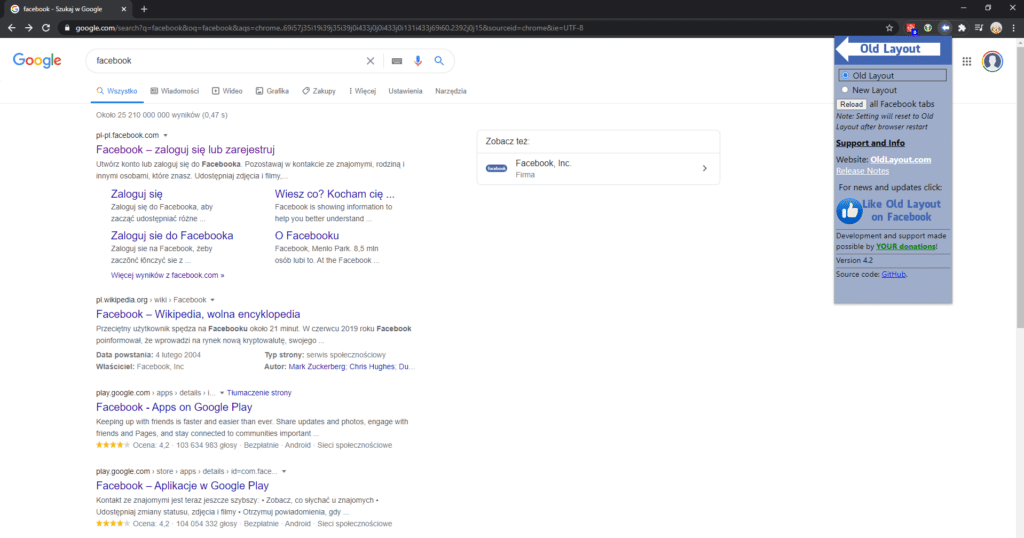1024x538 pixels.
Task: Visit OldLayout.com website link
Action: [x=901, y=159]
